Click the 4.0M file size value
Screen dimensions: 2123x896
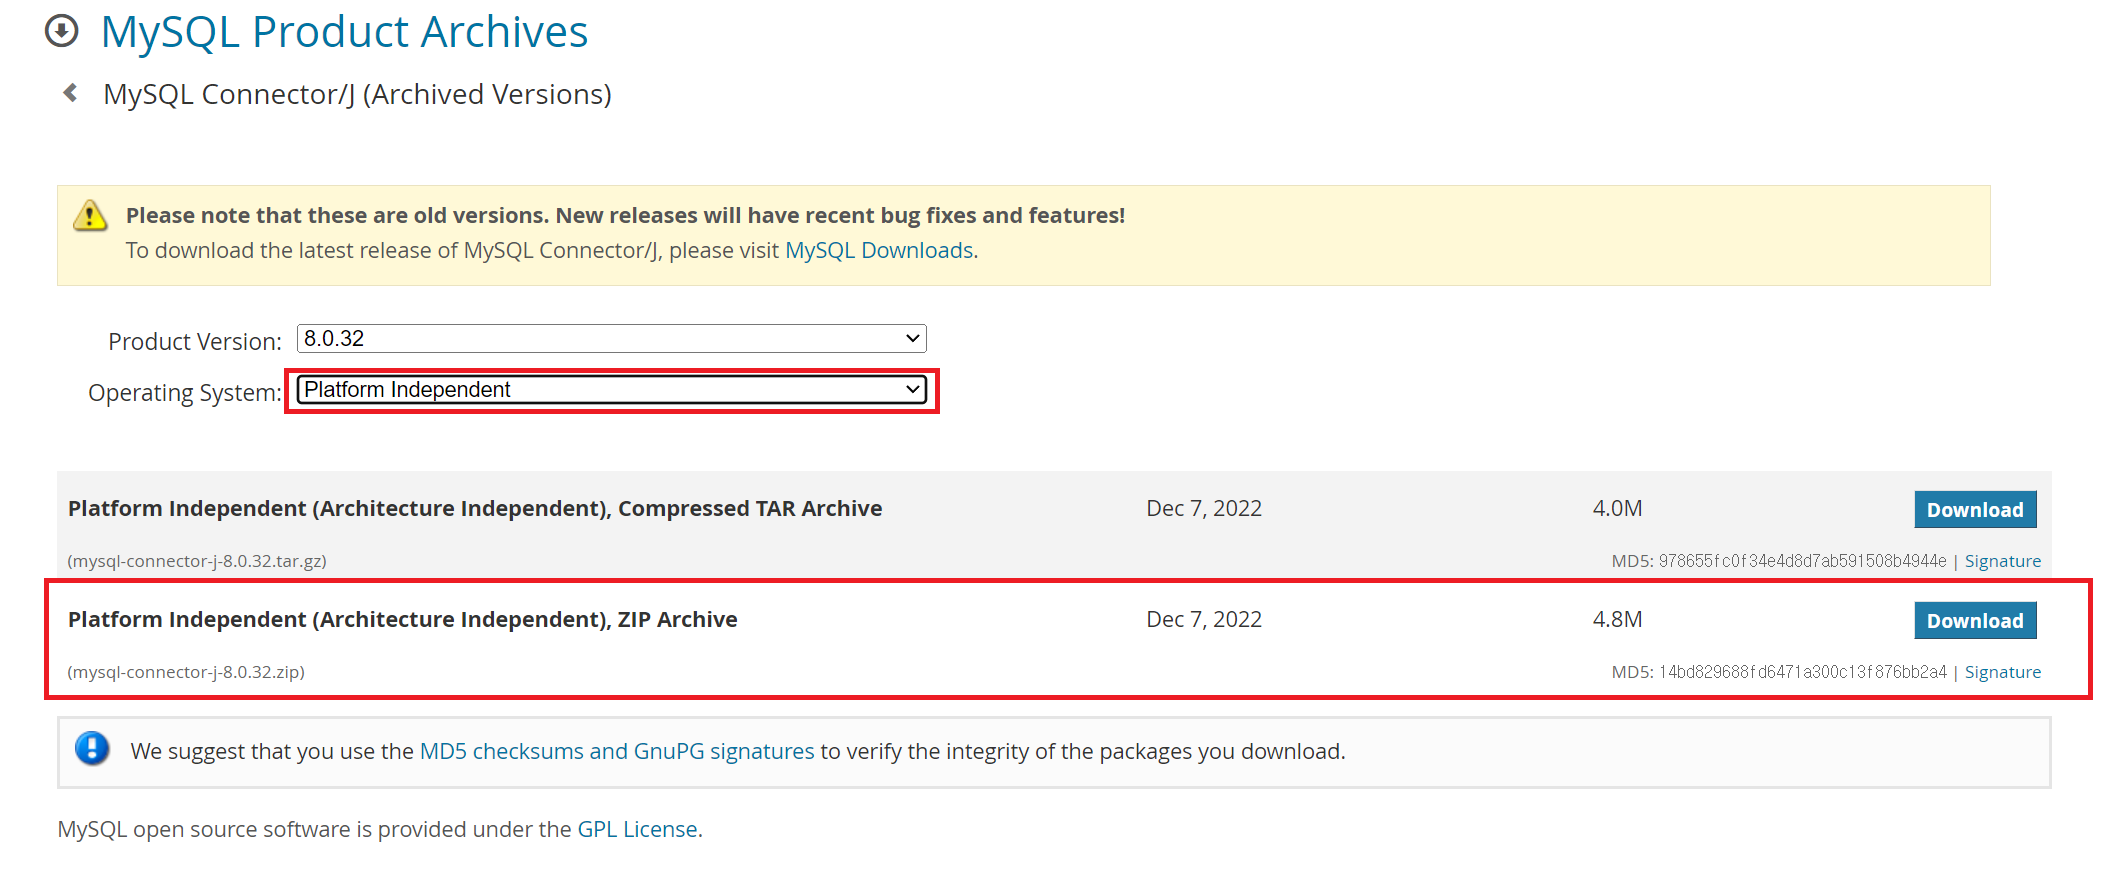coord(1617,508)
